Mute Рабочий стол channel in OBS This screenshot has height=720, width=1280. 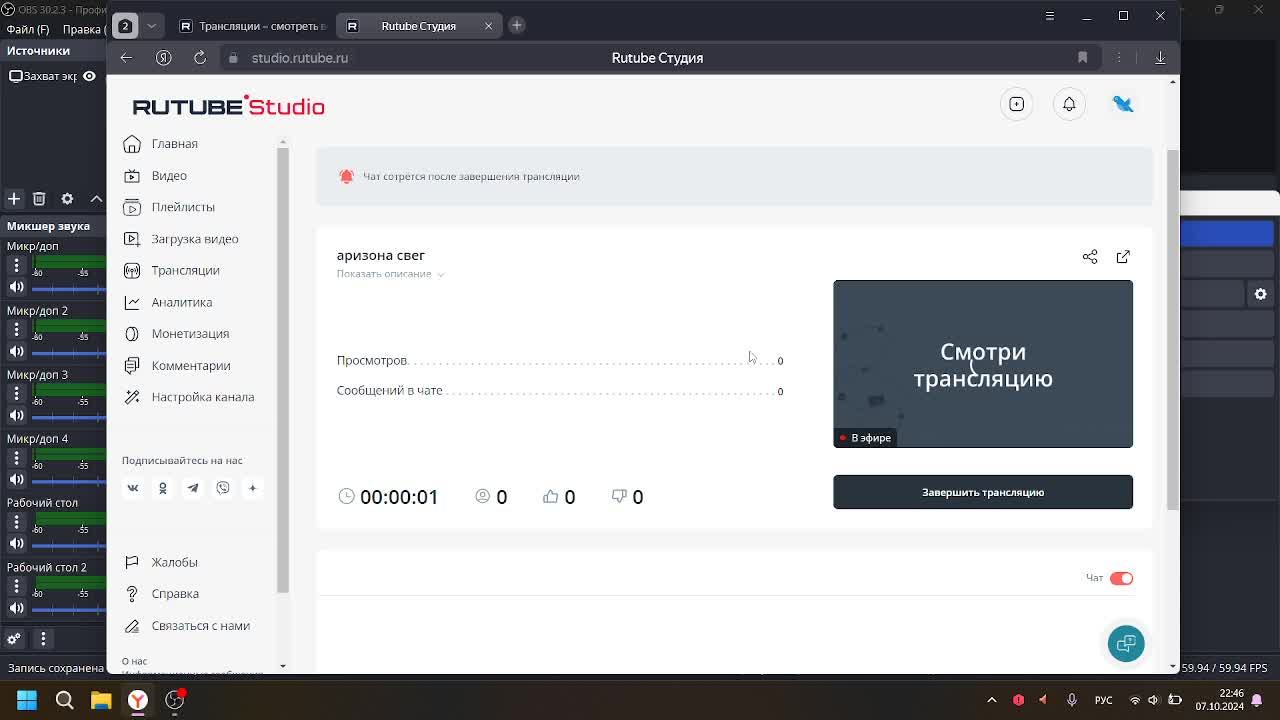pyautogui.click(x=16, y=544)
